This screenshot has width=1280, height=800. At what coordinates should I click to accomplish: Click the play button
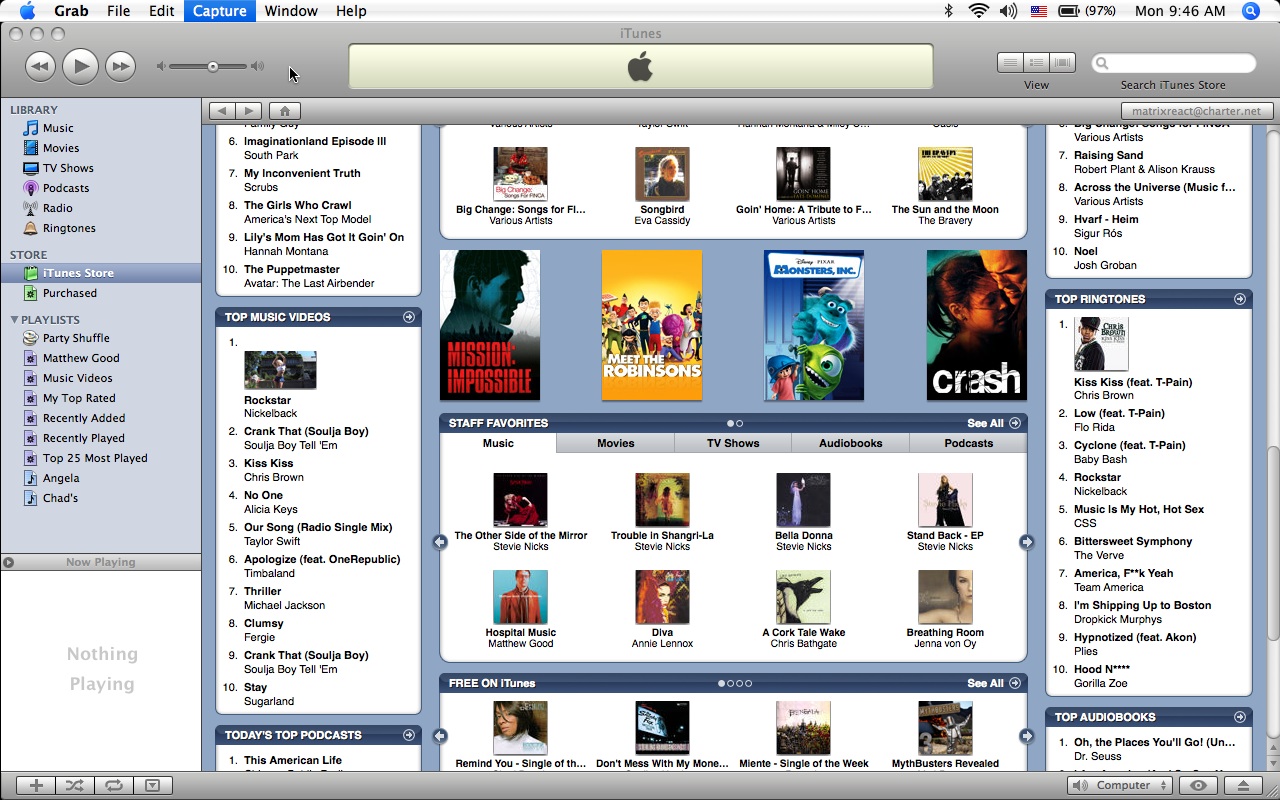(80, 67)
